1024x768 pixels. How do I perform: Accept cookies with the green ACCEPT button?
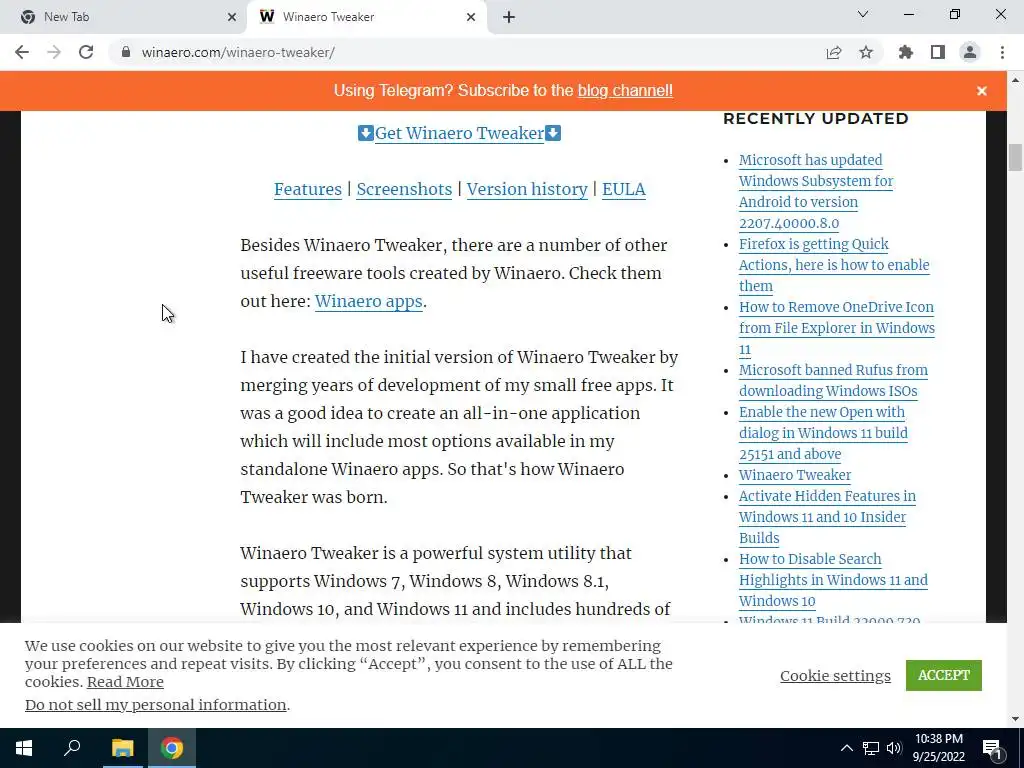pyautogui.click(x=944, y=675)
